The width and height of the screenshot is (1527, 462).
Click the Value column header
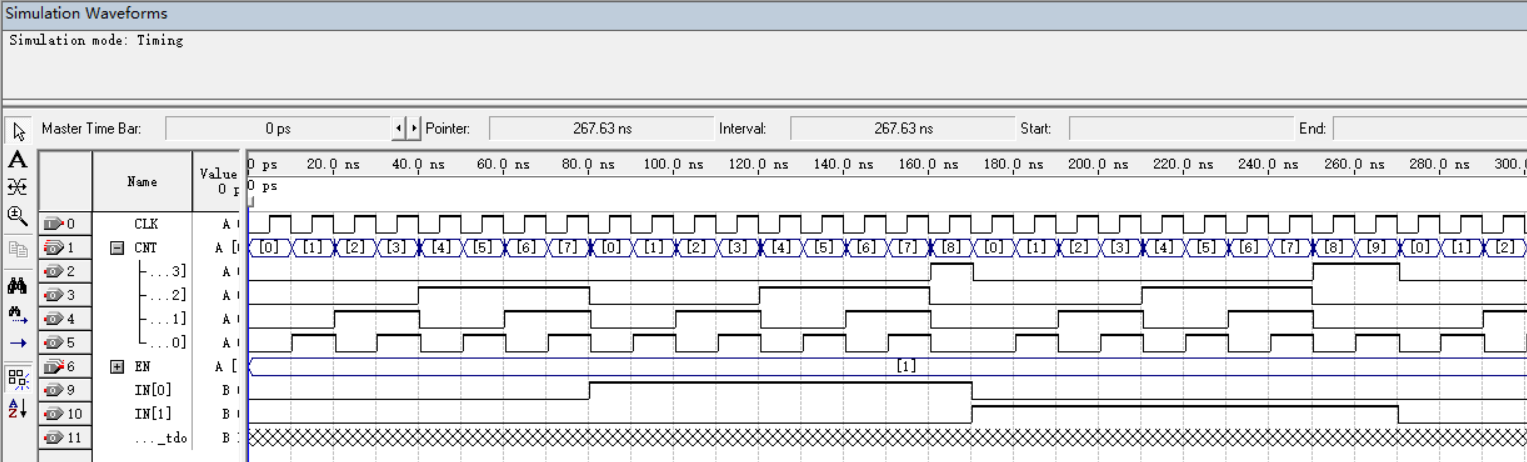pyautogui.click(x=218, y=182)
